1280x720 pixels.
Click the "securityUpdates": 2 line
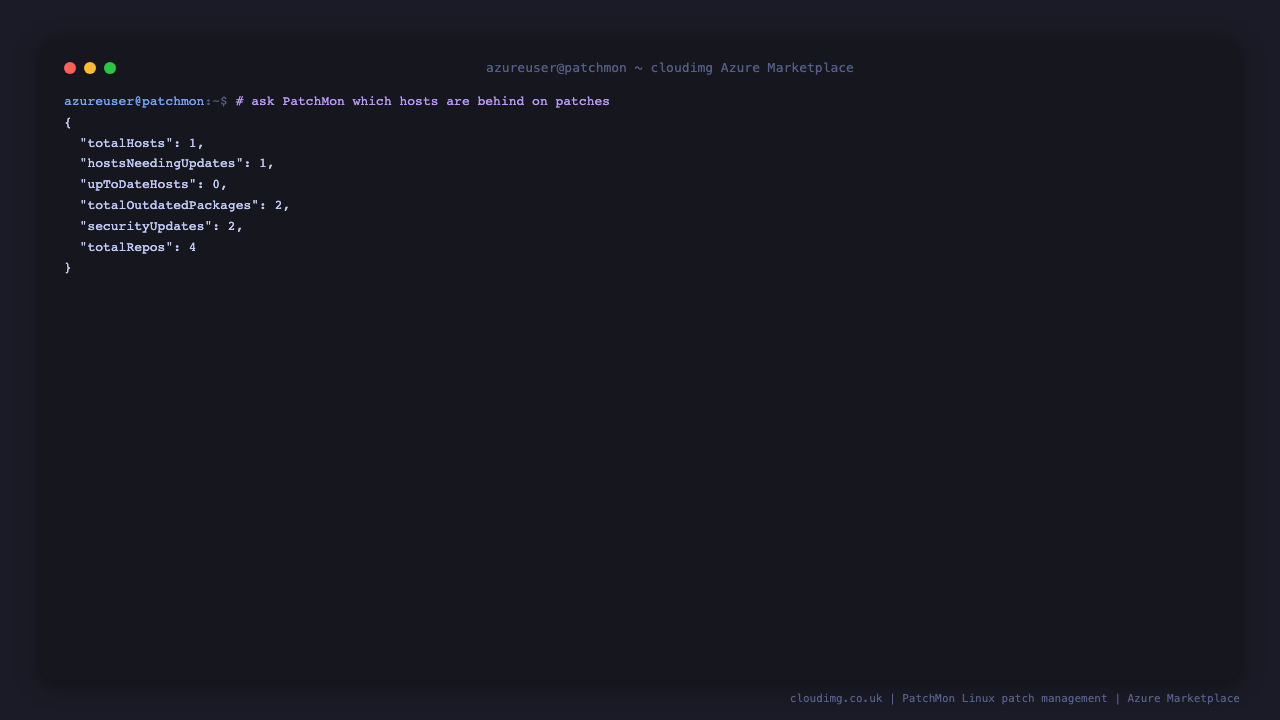click(x=162, y=227)
